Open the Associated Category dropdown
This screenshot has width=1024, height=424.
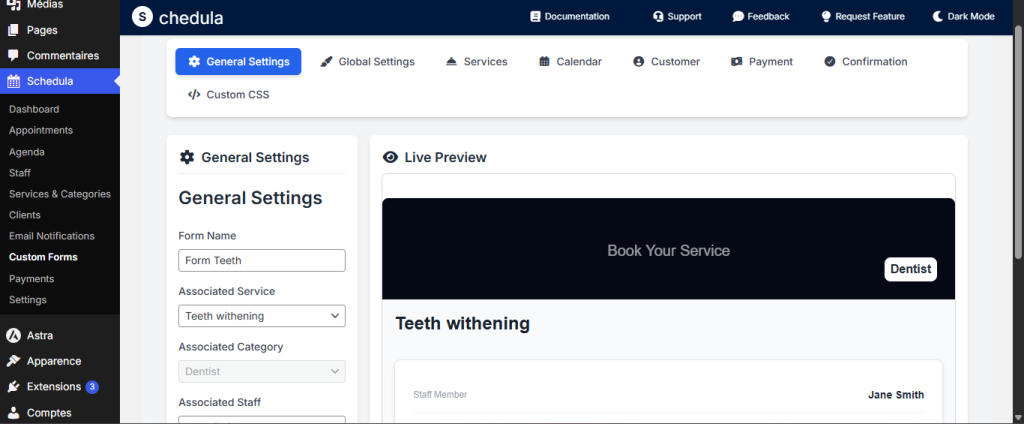262,371
